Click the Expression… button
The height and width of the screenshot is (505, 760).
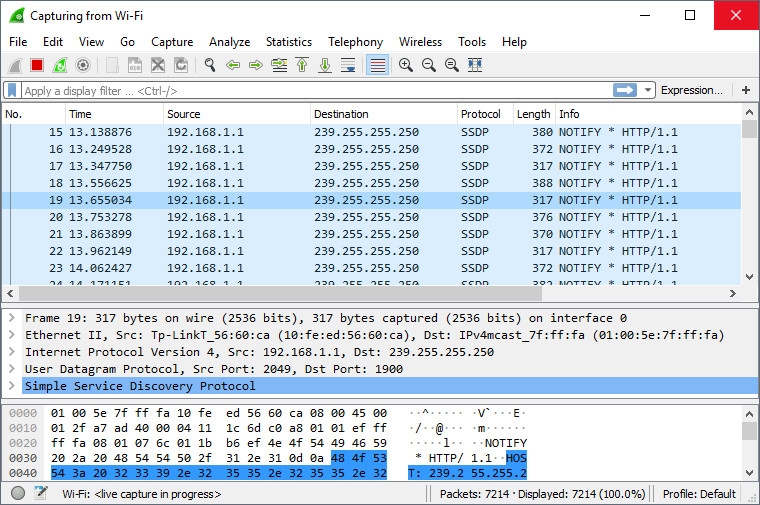tap(691, 90)
